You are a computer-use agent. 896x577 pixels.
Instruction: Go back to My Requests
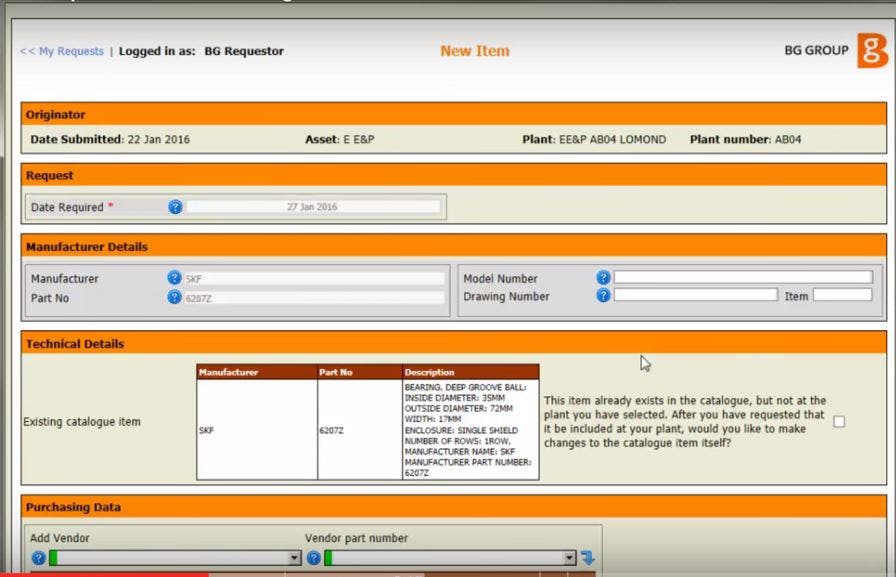tap(62, 51)
